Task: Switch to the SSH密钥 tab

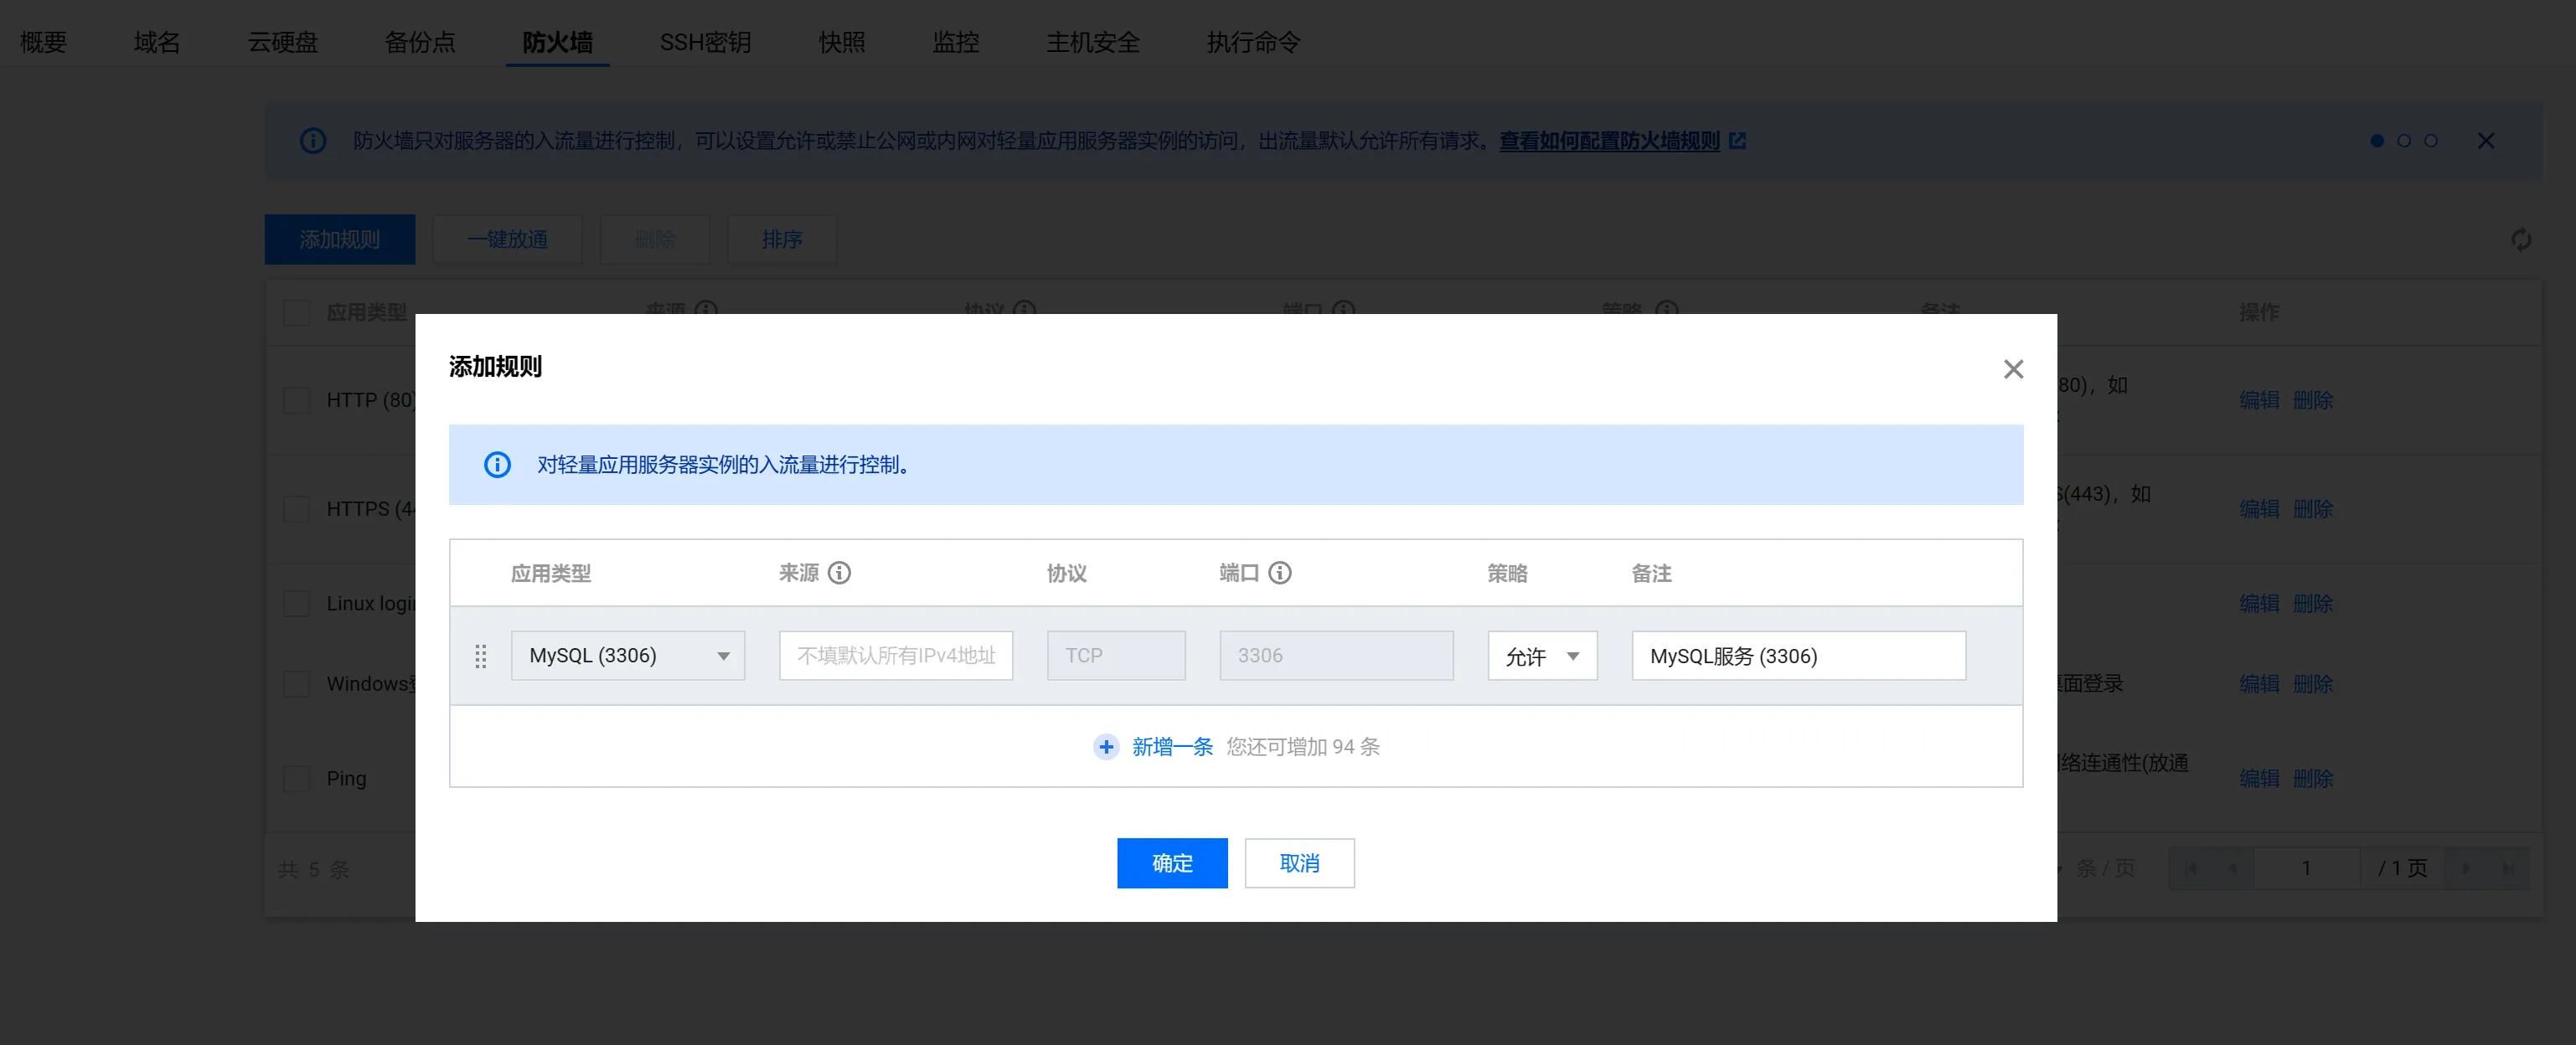Action: (705, 42)
